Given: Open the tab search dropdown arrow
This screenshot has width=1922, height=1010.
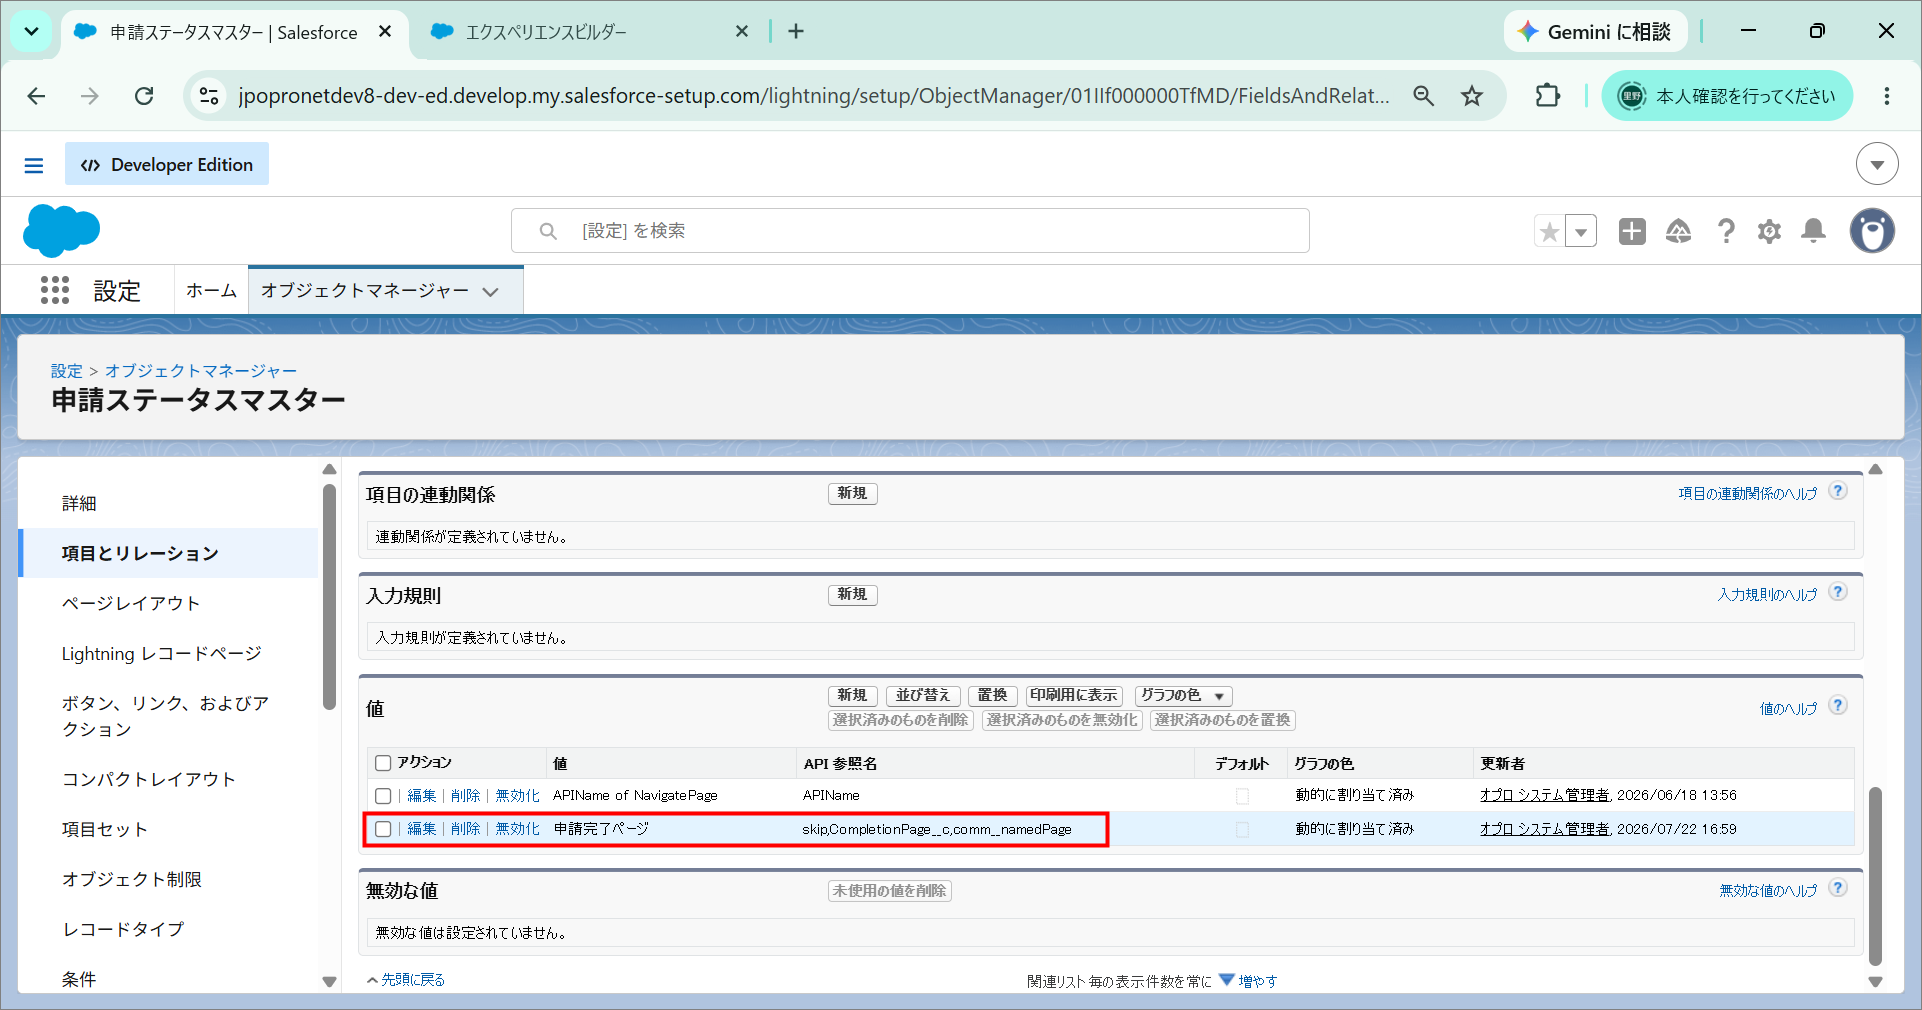Looking at the screenshot, I should 32,31.
